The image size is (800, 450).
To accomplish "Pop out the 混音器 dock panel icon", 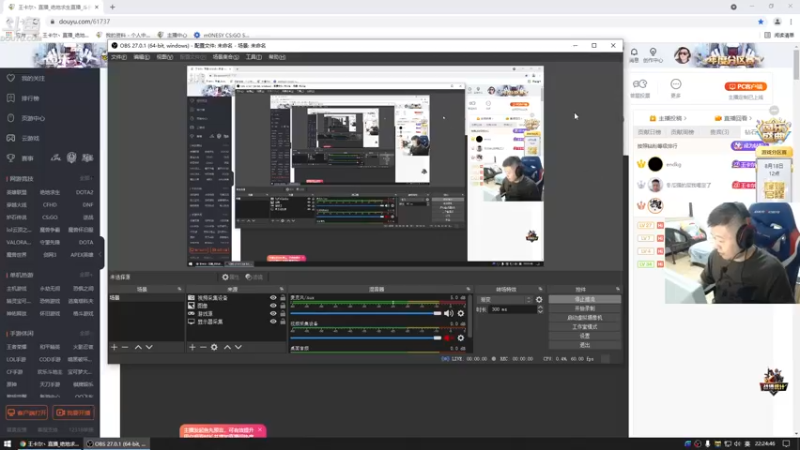I will point(468,289).
